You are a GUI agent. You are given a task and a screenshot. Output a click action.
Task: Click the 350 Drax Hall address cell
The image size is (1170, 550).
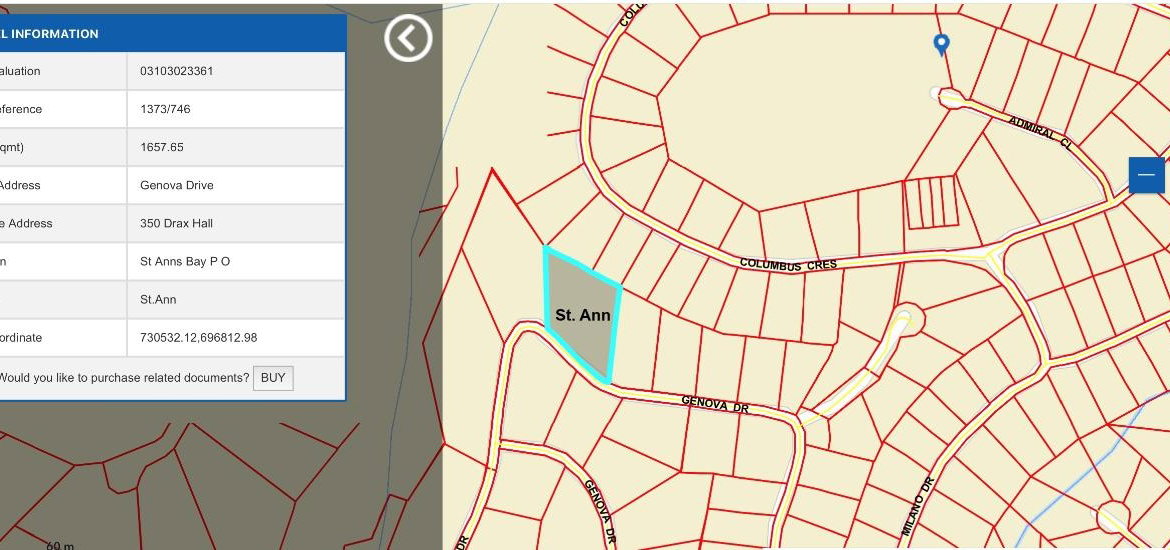(177, 223)
